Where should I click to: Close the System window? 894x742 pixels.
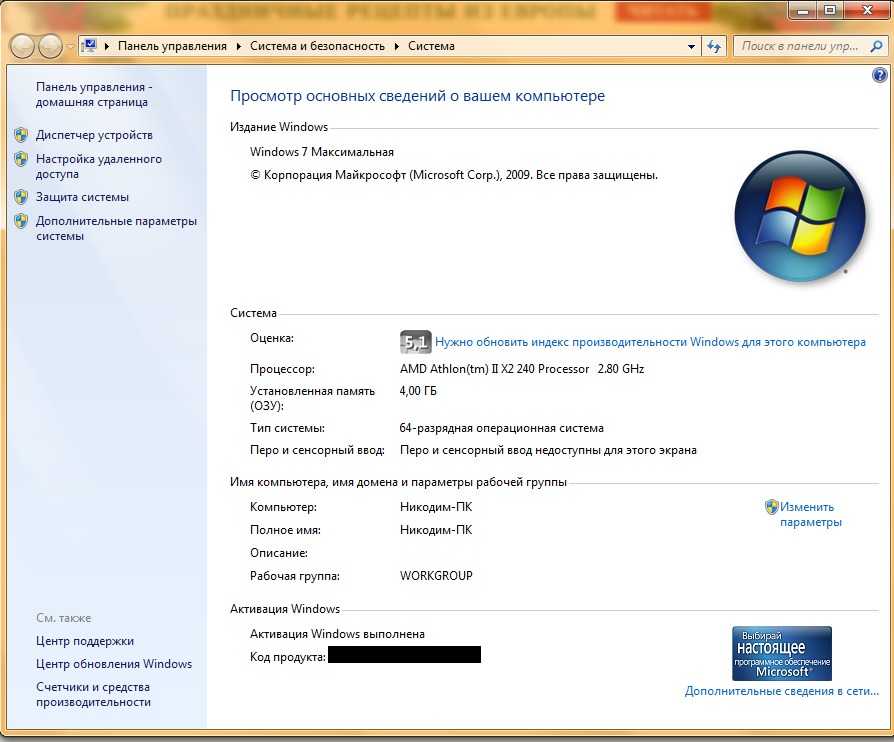click(867, 10)
